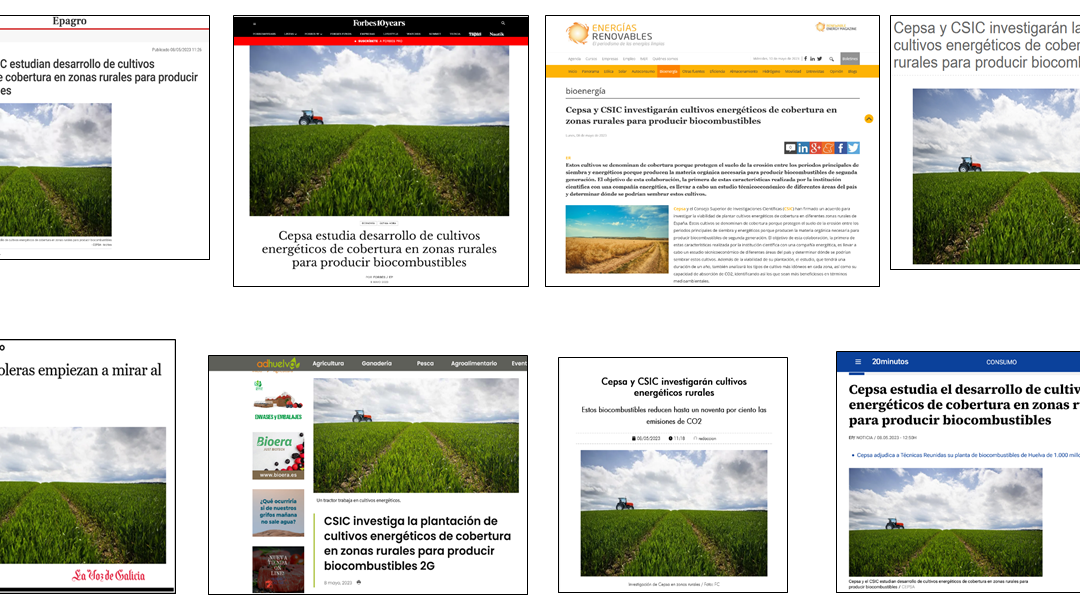Open the Renewable Energy Magazine logo link
This screenshot has width=1080, height=610.
click(836, 28)
